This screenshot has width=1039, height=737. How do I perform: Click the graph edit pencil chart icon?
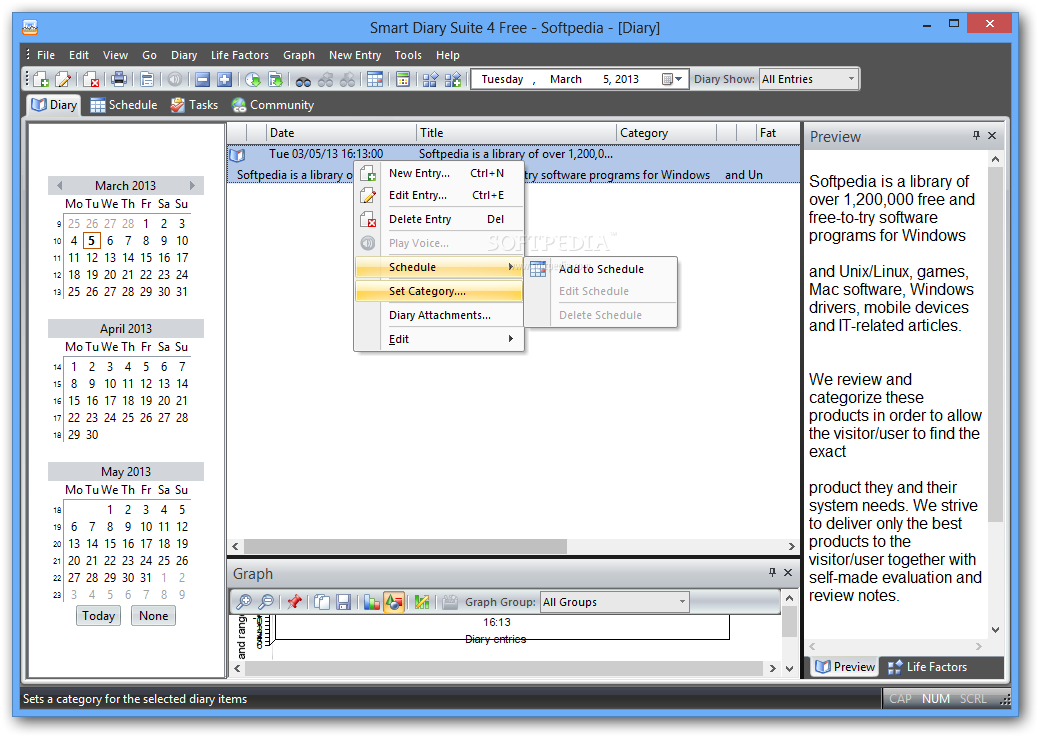click(421, 602)
